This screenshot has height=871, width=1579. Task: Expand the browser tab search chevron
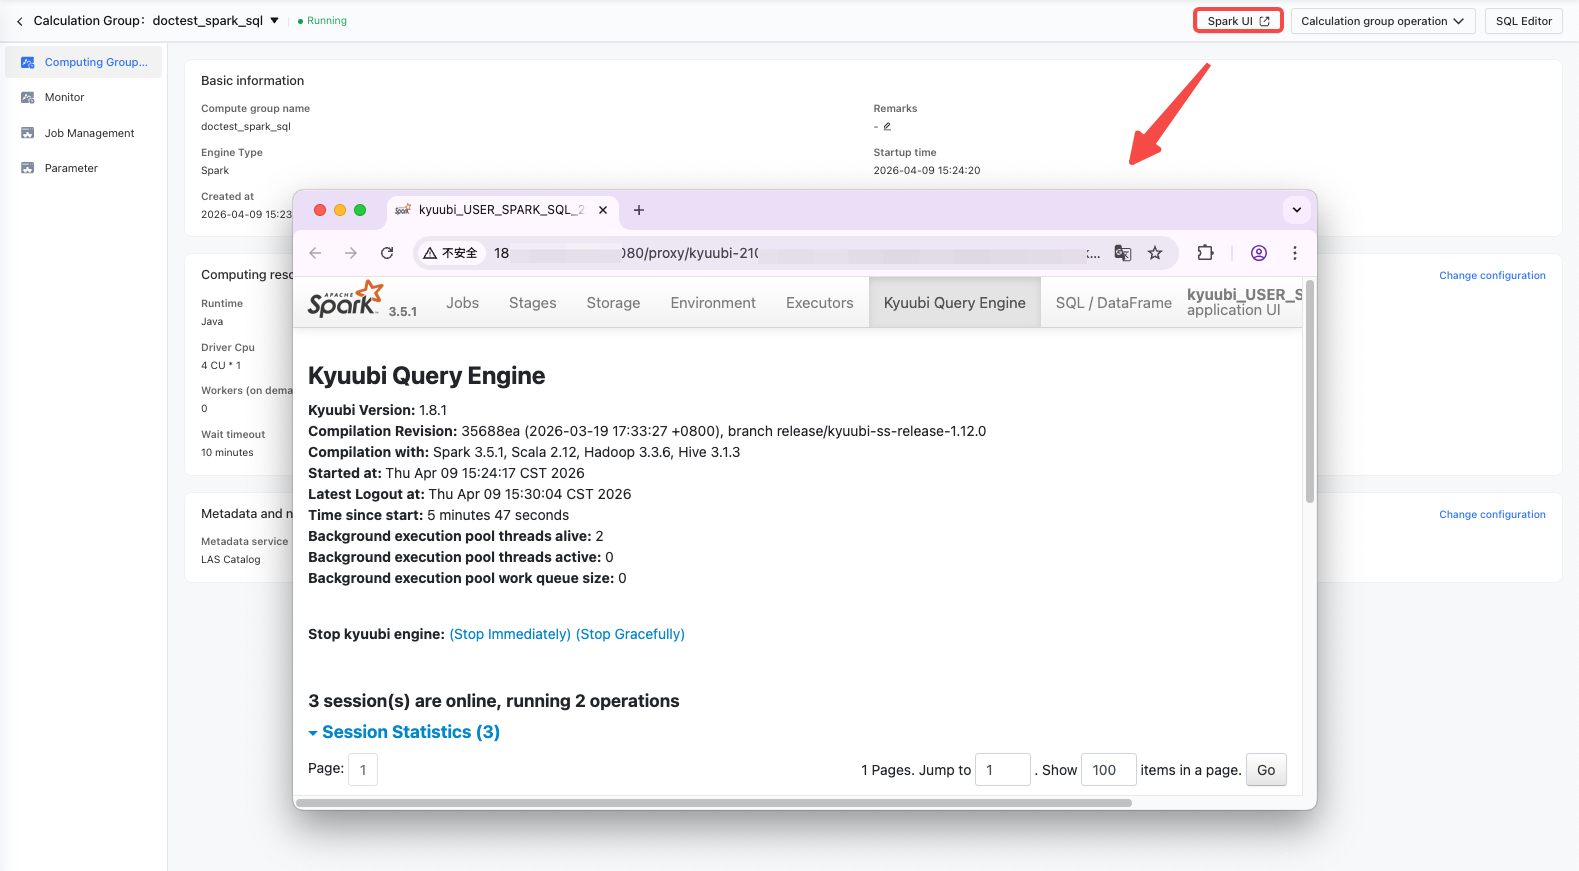point(1297,210)
